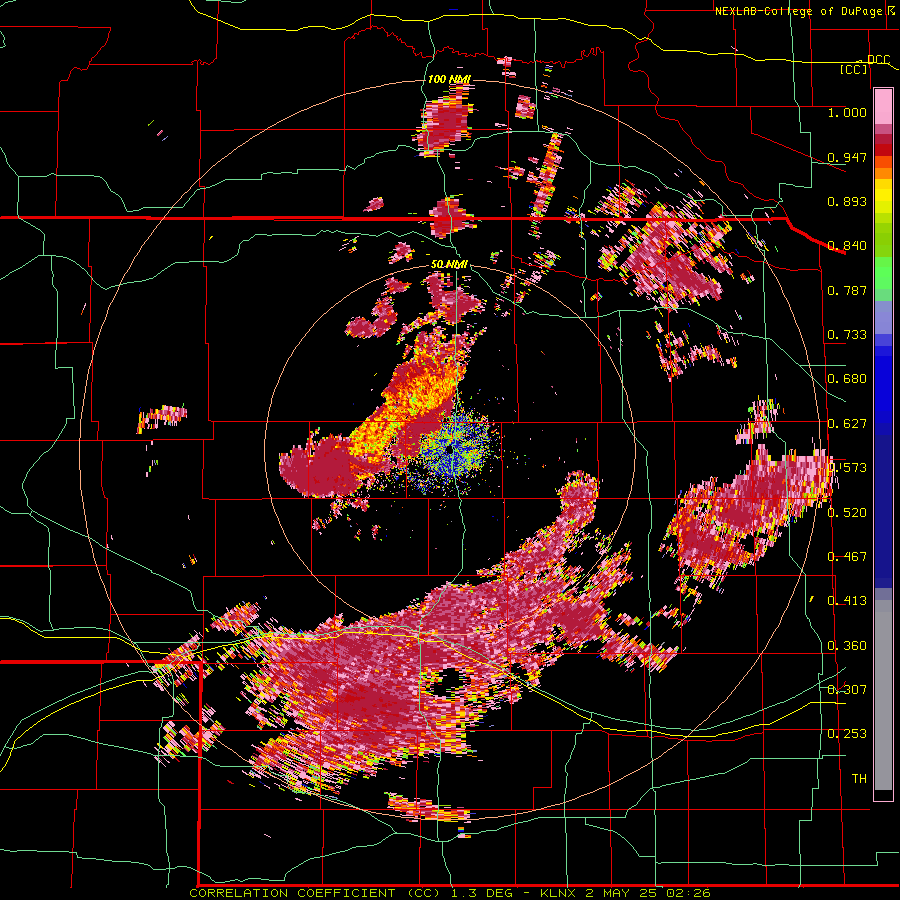Viewport: 900px width, 900px height.
Task: Click the 0.253 scale value
Action: [x=847, y=734]
